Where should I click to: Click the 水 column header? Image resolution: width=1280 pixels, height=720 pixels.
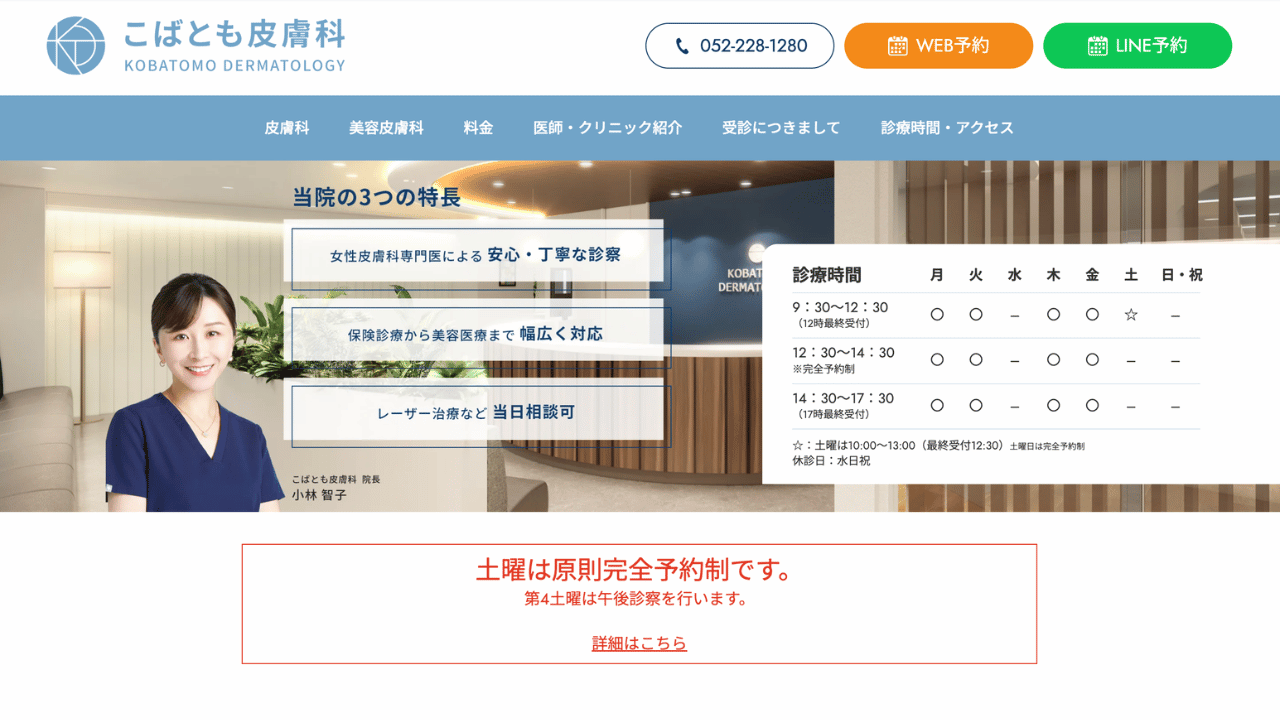pos(1014,275)
